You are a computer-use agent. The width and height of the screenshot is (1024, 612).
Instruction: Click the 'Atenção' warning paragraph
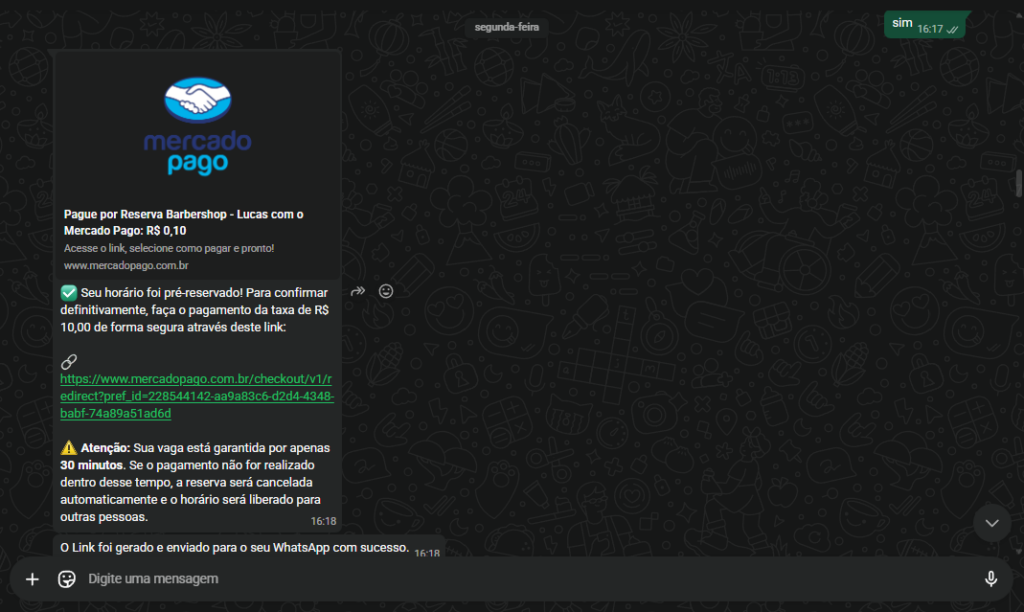pyautogui.click(x=196, y=482)
